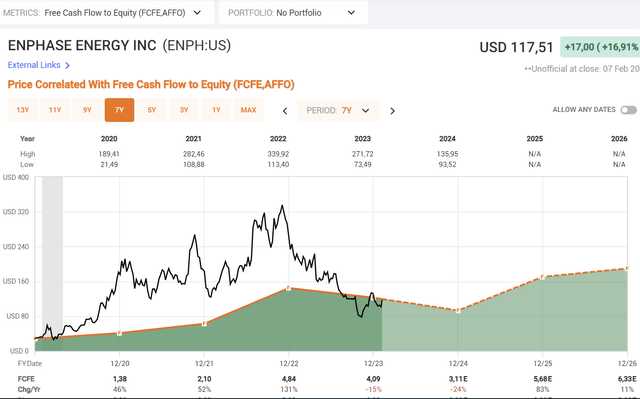The width and height of the screenshot is (640, 399).
Task: Click the 12/26 estimate F marker
Action: [627, 268]
